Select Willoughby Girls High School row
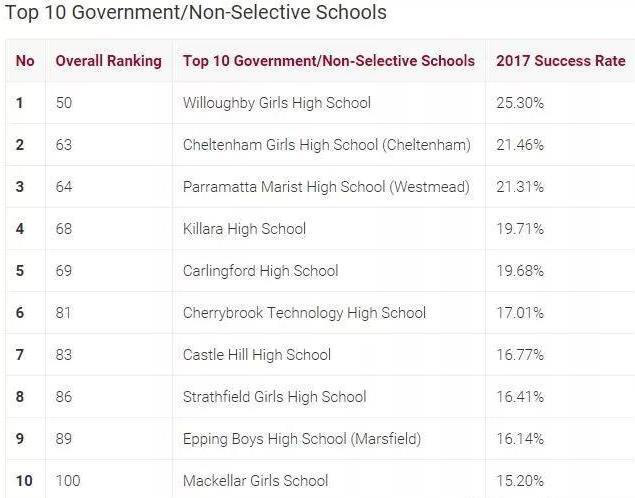The width and height of the screenshot is (635, 498). (277, 103)
